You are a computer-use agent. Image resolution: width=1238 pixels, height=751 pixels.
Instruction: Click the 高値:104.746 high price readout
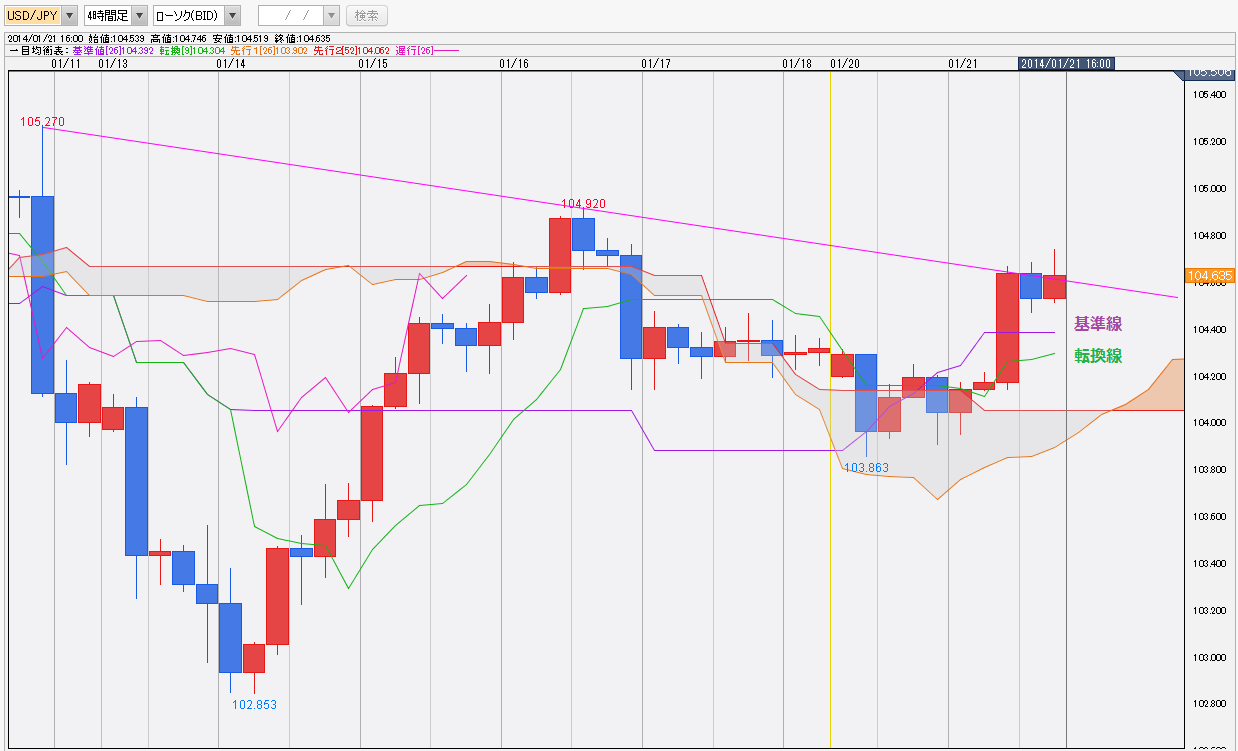pyautogui.click(x=179, y=38)
